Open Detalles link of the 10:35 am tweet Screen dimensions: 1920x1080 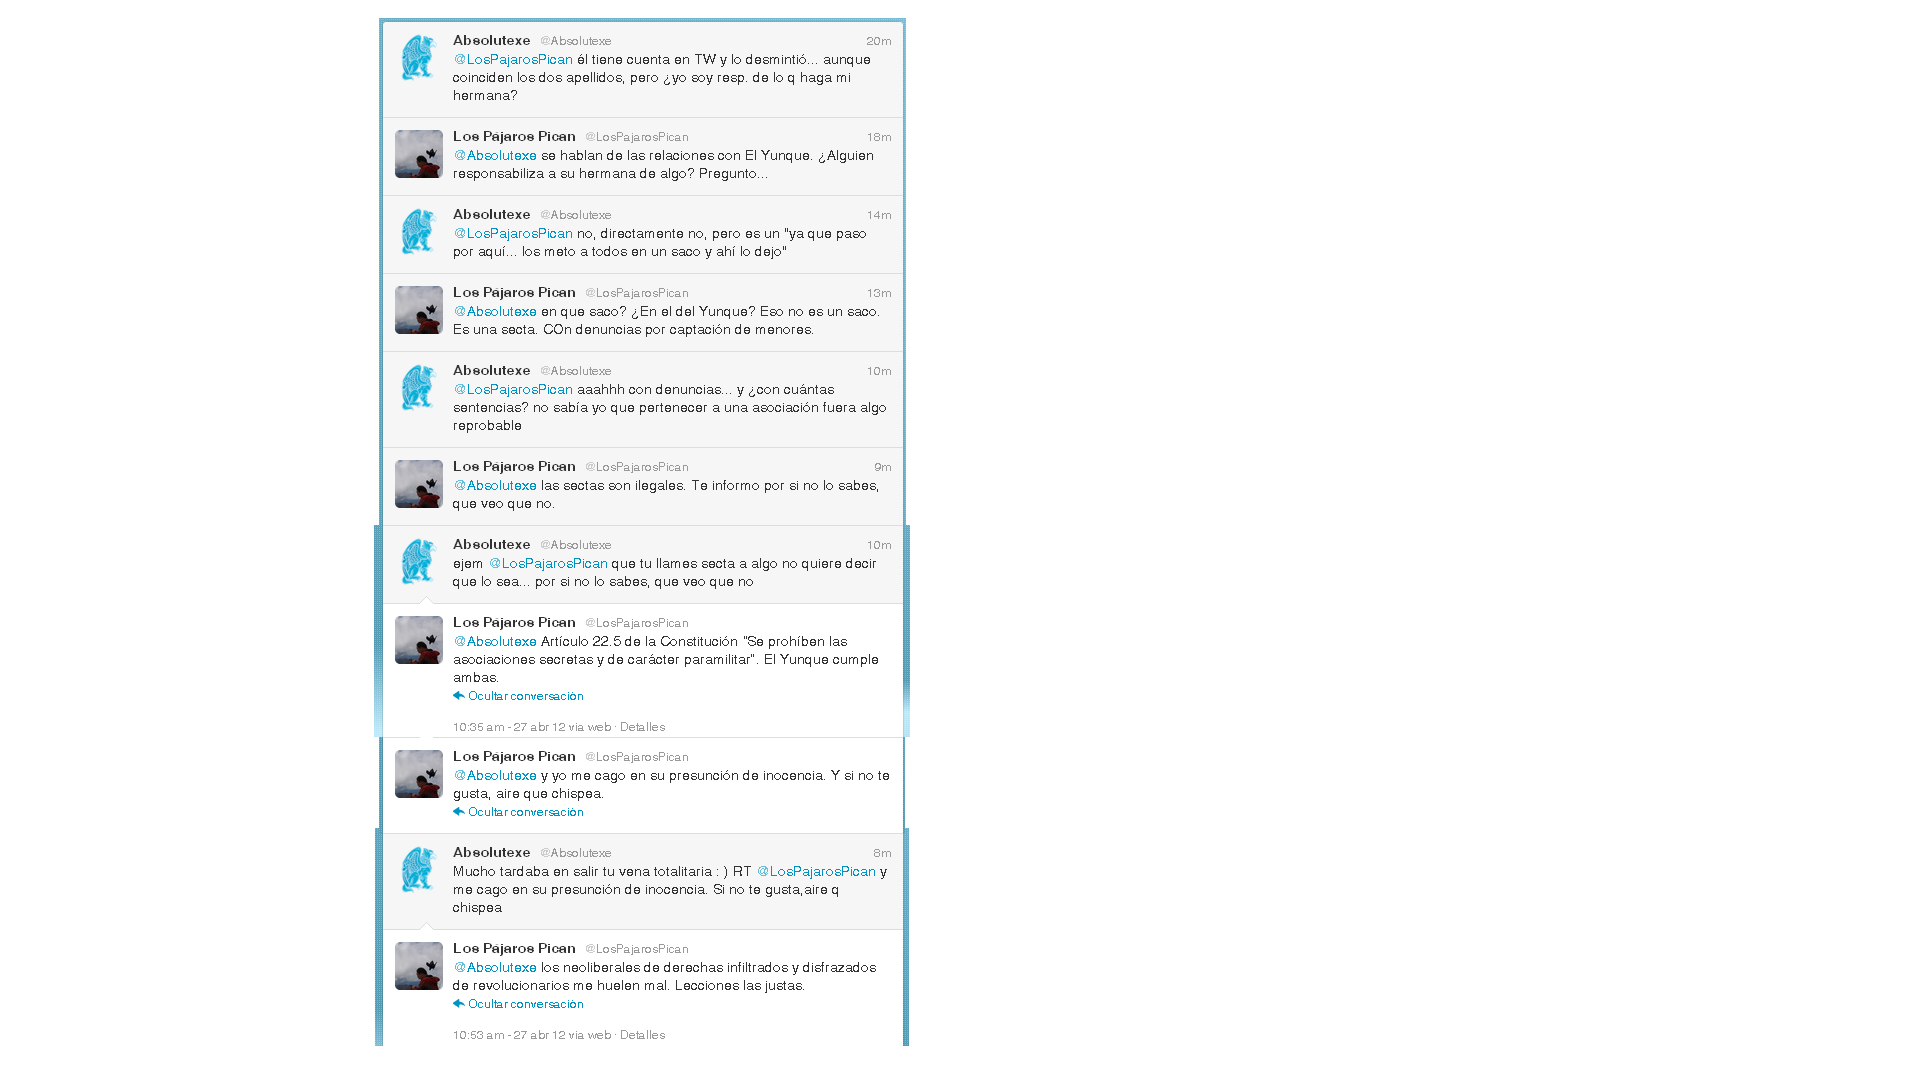642,727
